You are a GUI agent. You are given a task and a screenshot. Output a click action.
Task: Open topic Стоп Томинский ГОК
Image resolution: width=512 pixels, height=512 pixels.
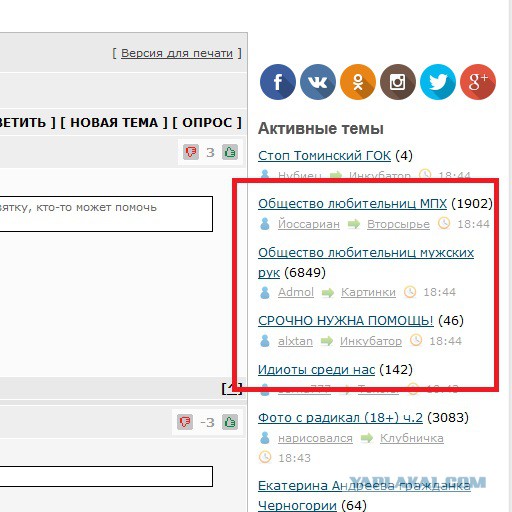pyautogui.click(x=324, y=156)
